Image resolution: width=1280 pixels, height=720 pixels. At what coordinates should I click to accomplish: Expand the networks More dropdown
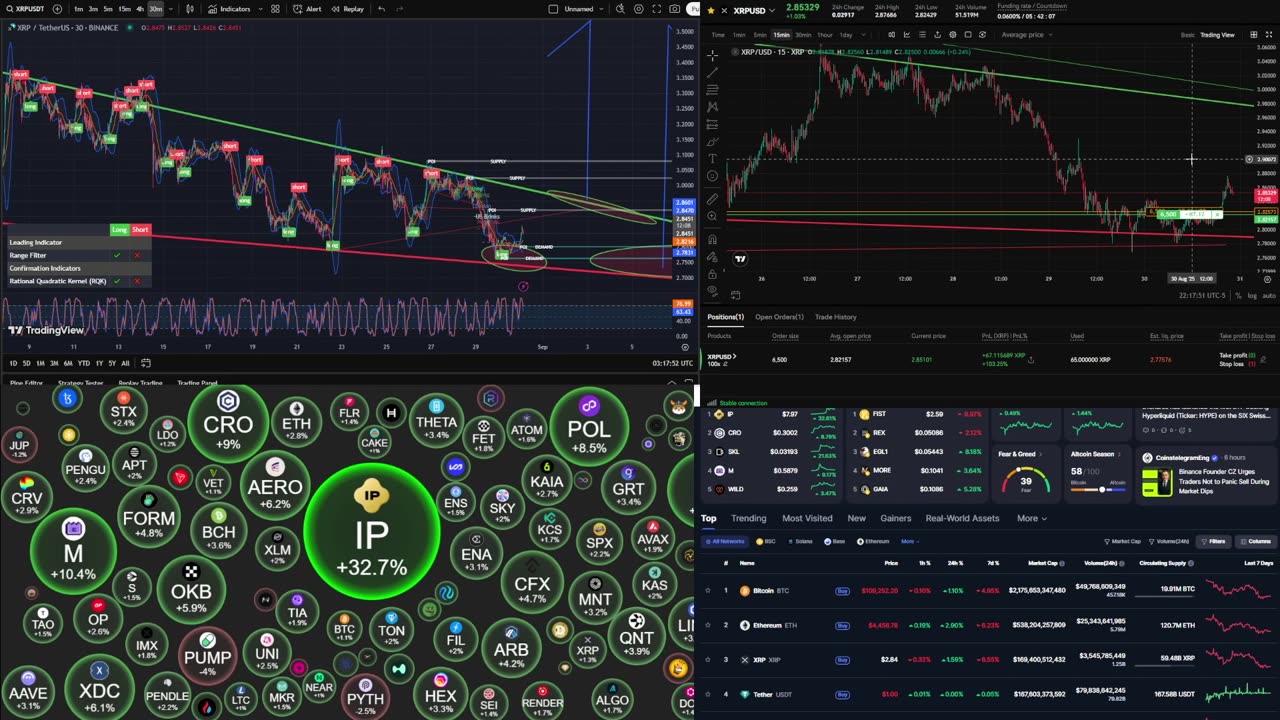(909, 541)
